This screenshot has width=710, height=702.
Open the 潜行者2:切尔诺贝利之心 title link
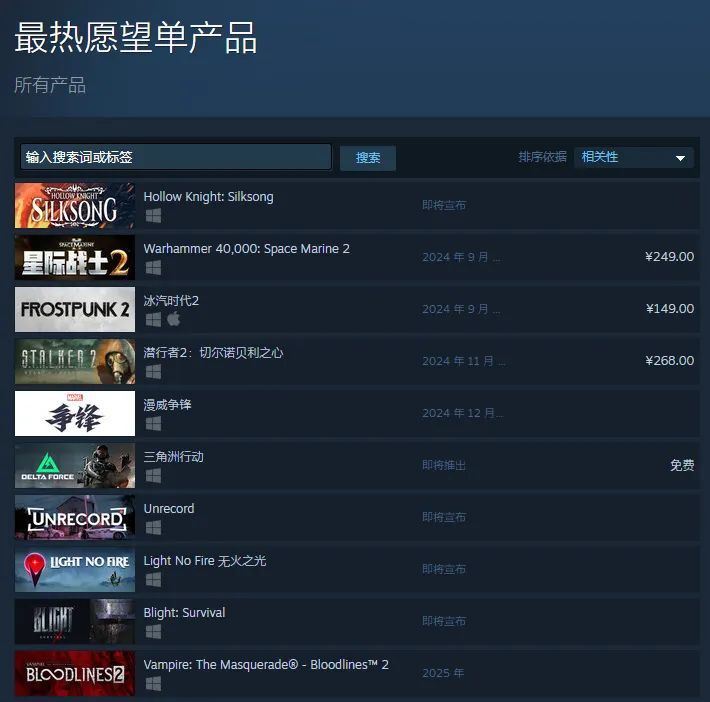coord(213,353)
